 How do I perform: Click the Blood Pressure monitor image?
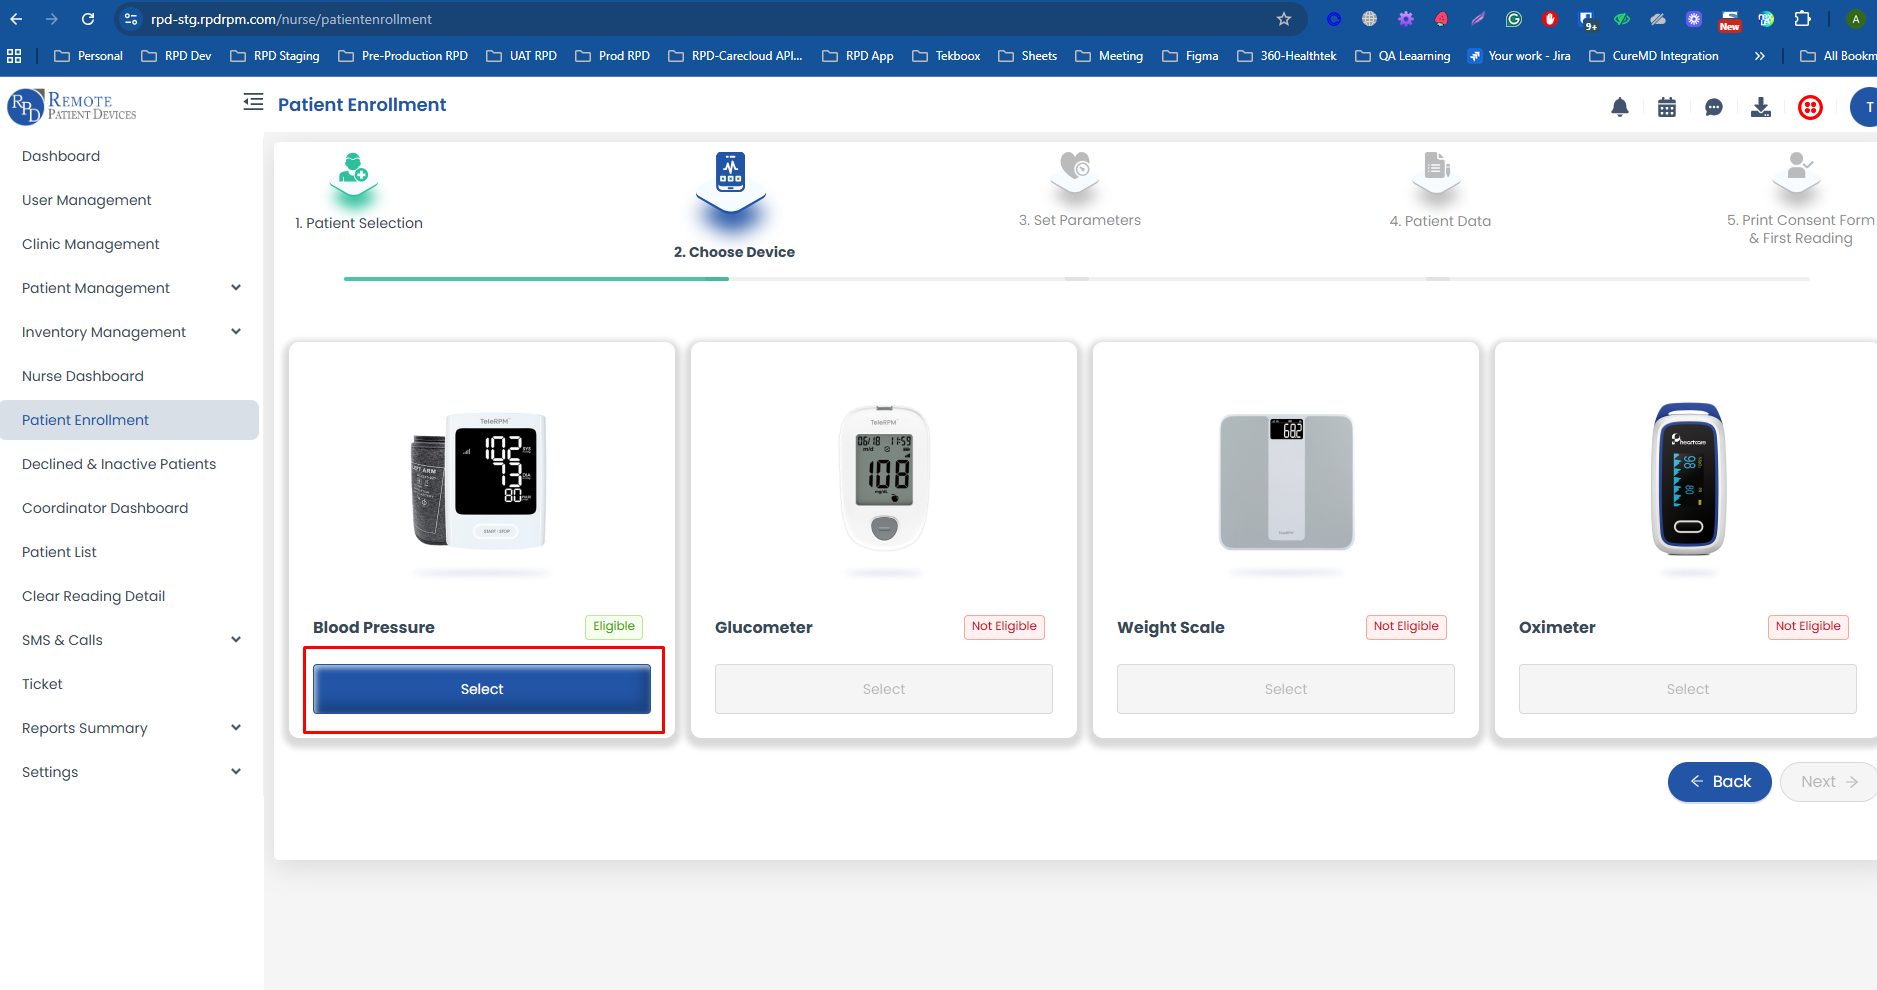click(x=481, y=480)
